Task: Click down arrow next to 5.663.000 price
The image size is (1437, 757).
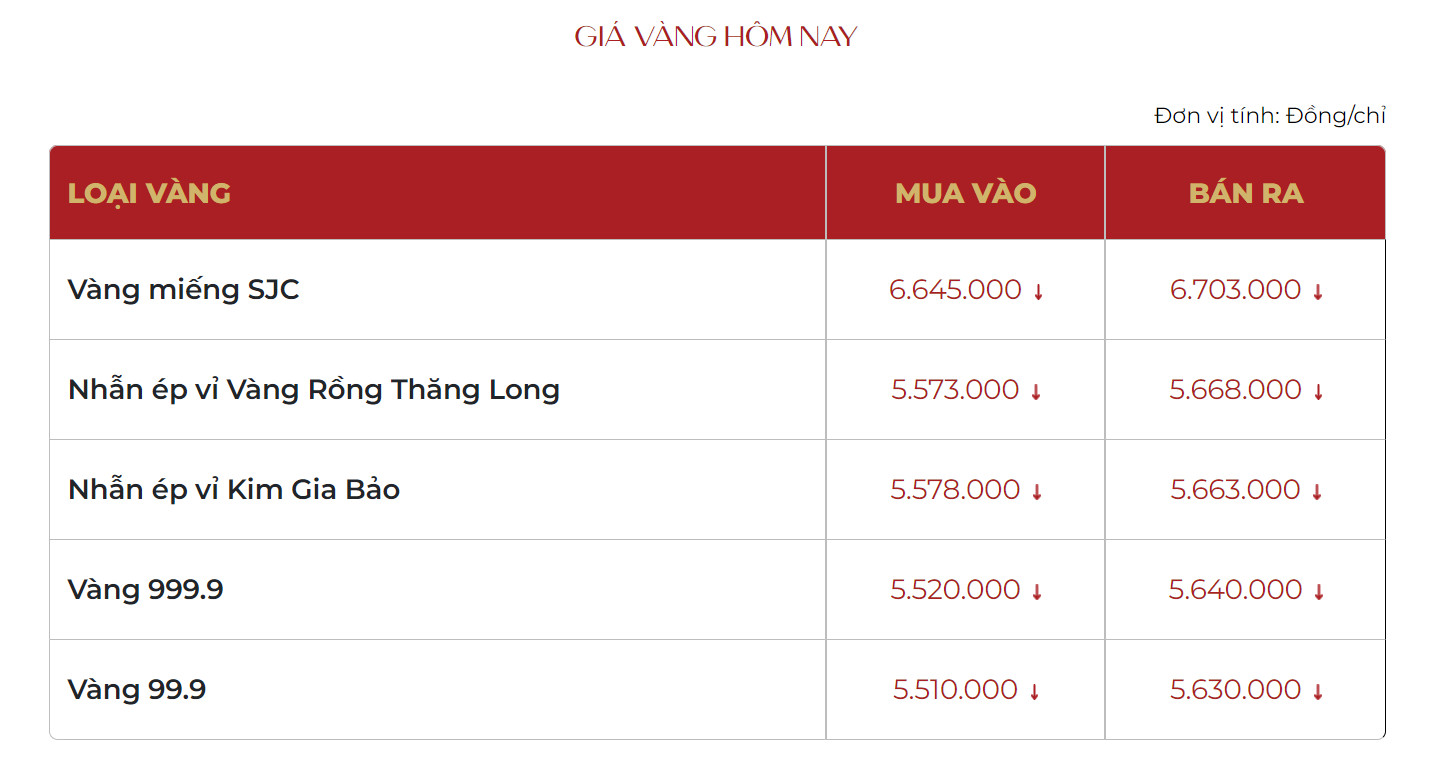Action: [x=1317, y=492]
